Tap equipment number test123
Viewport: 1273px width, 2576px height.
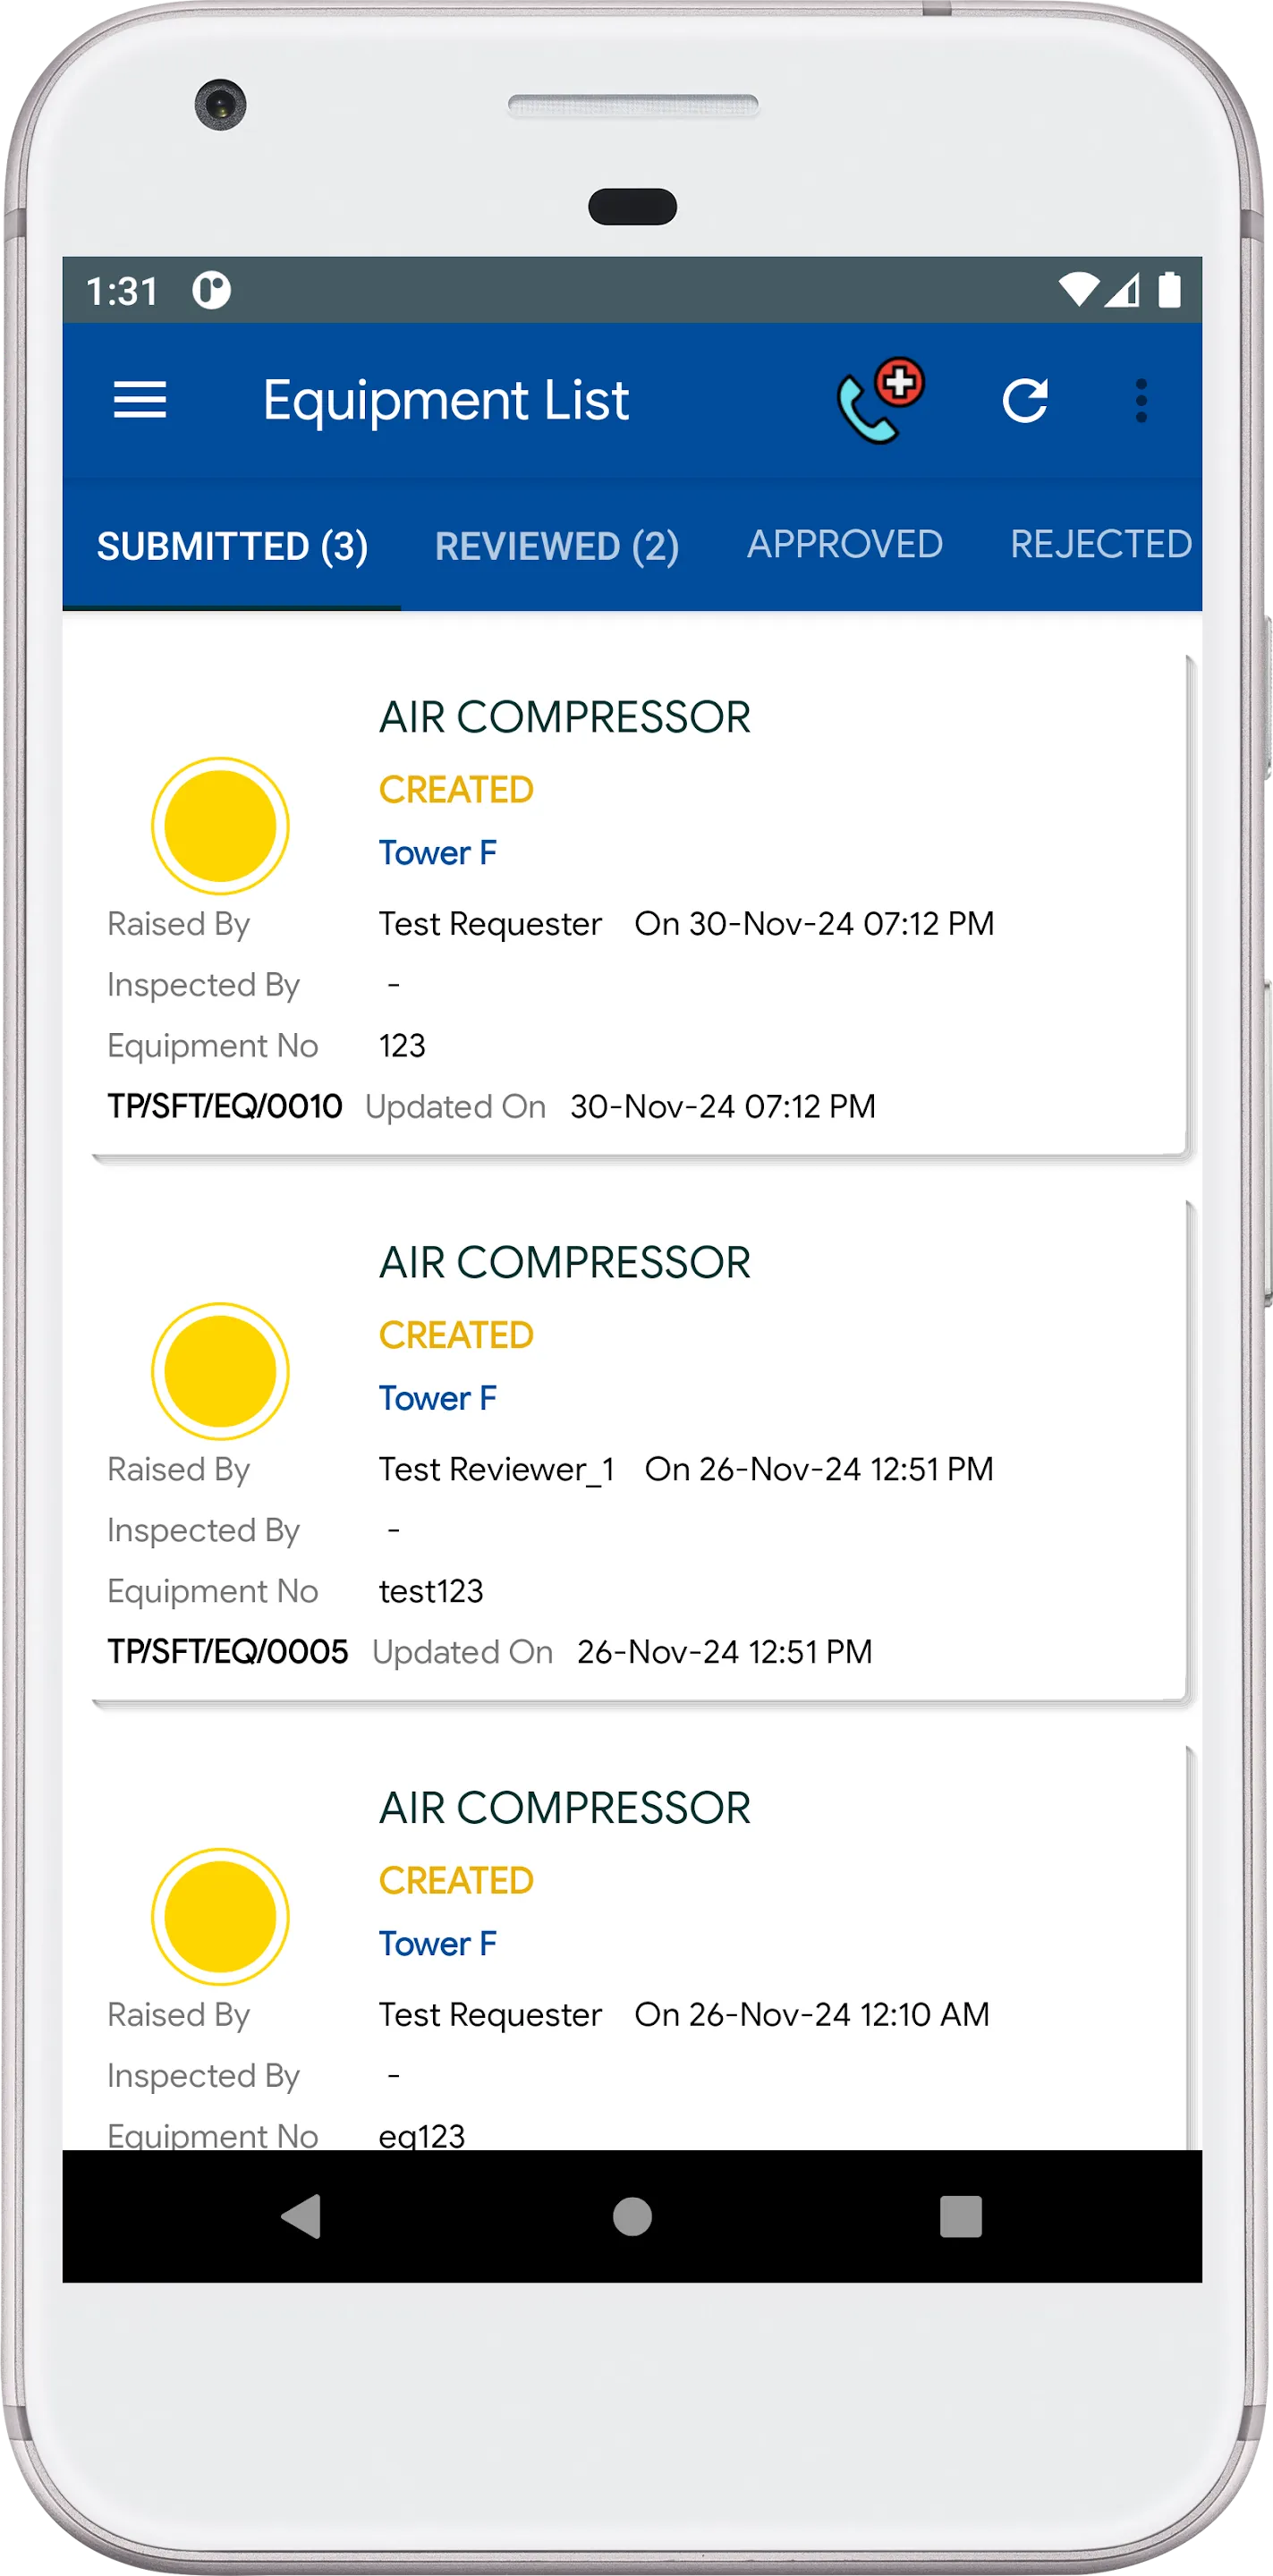click(431, 1591)
